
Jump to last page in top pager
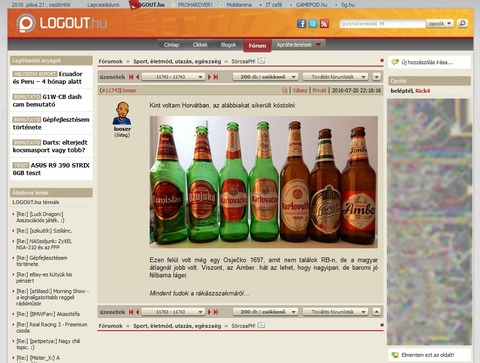coord(216,77)
